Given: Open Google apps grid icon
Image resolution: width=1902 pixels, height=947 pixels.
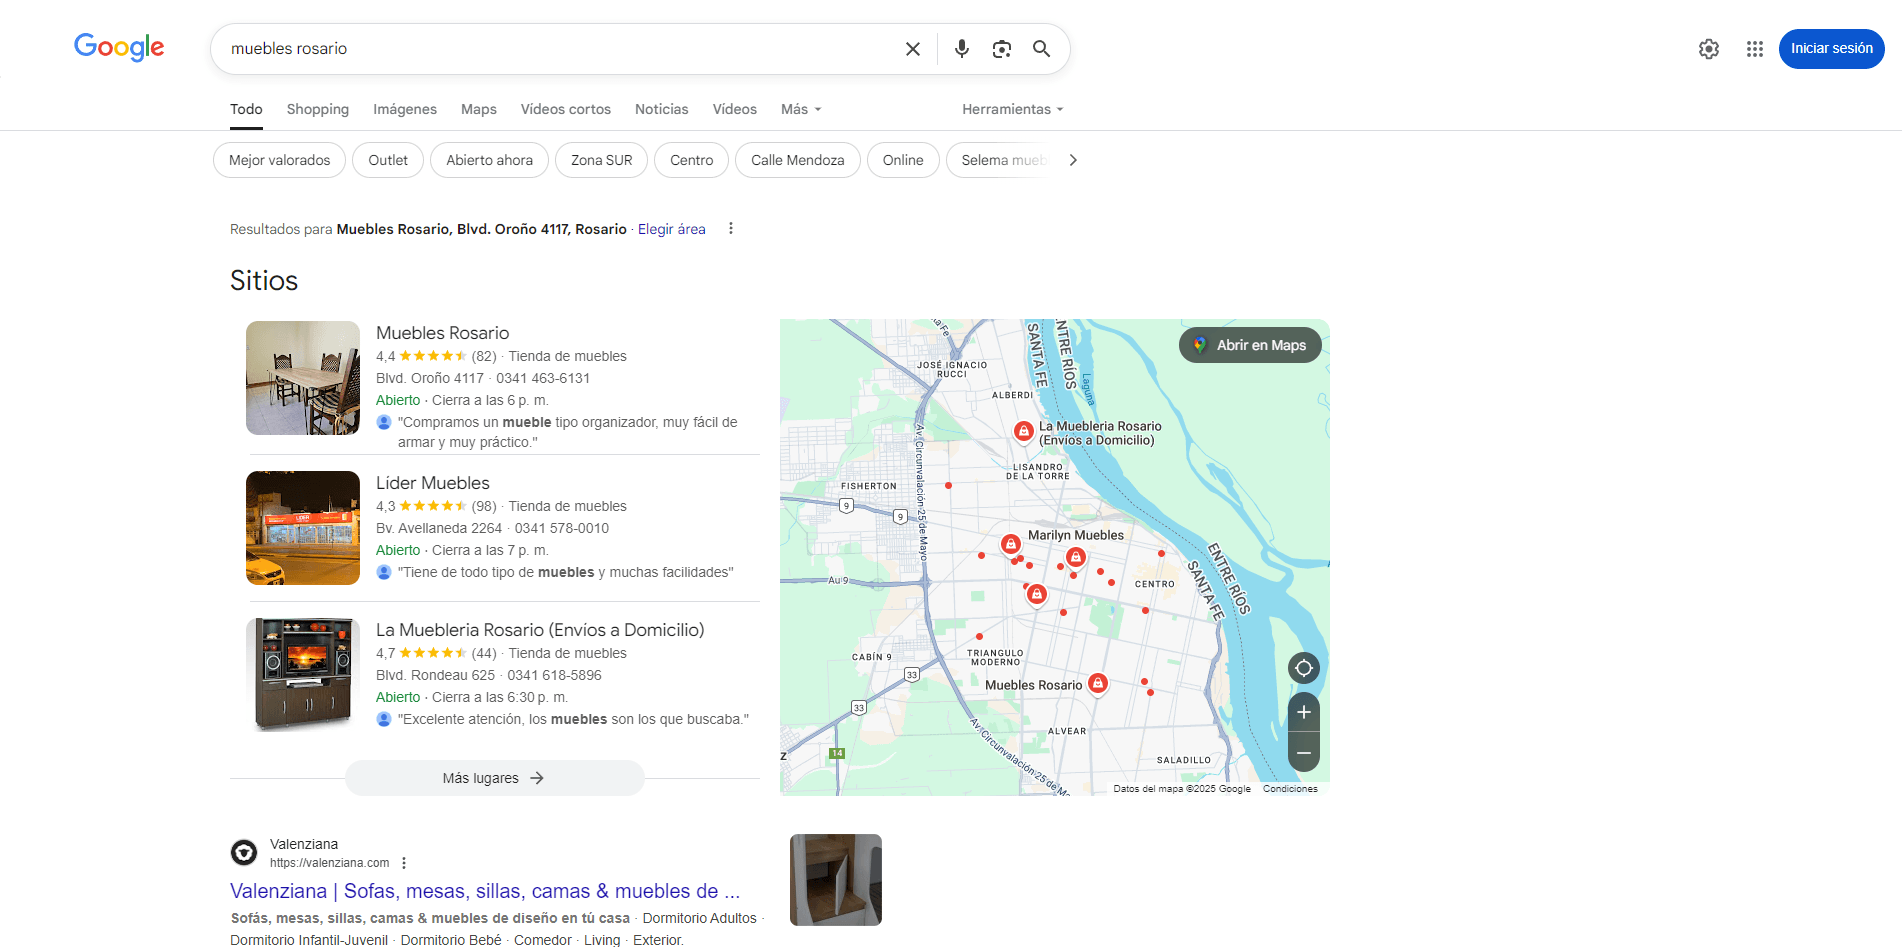Looking at the screenshot, I should 1754,49.
